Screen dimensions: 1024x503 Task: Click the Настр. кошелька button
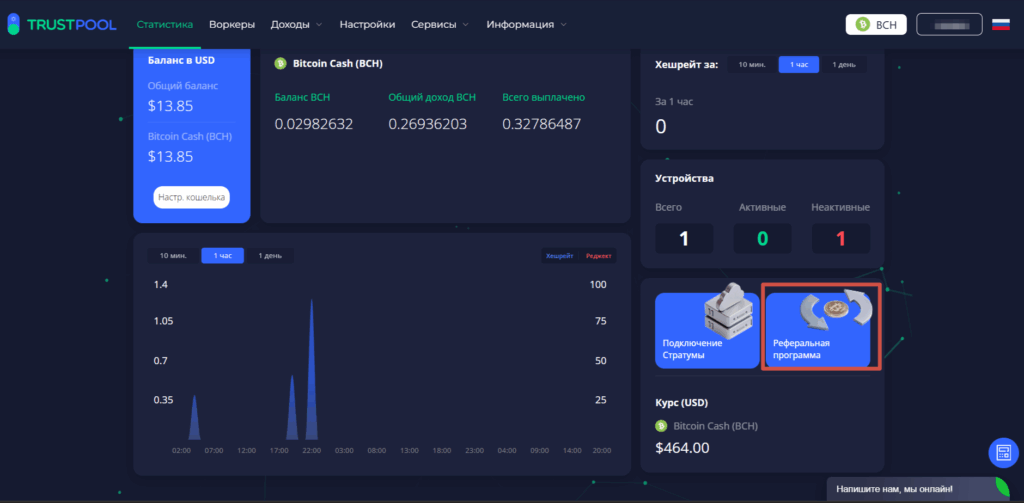click(x=191, y=197)
